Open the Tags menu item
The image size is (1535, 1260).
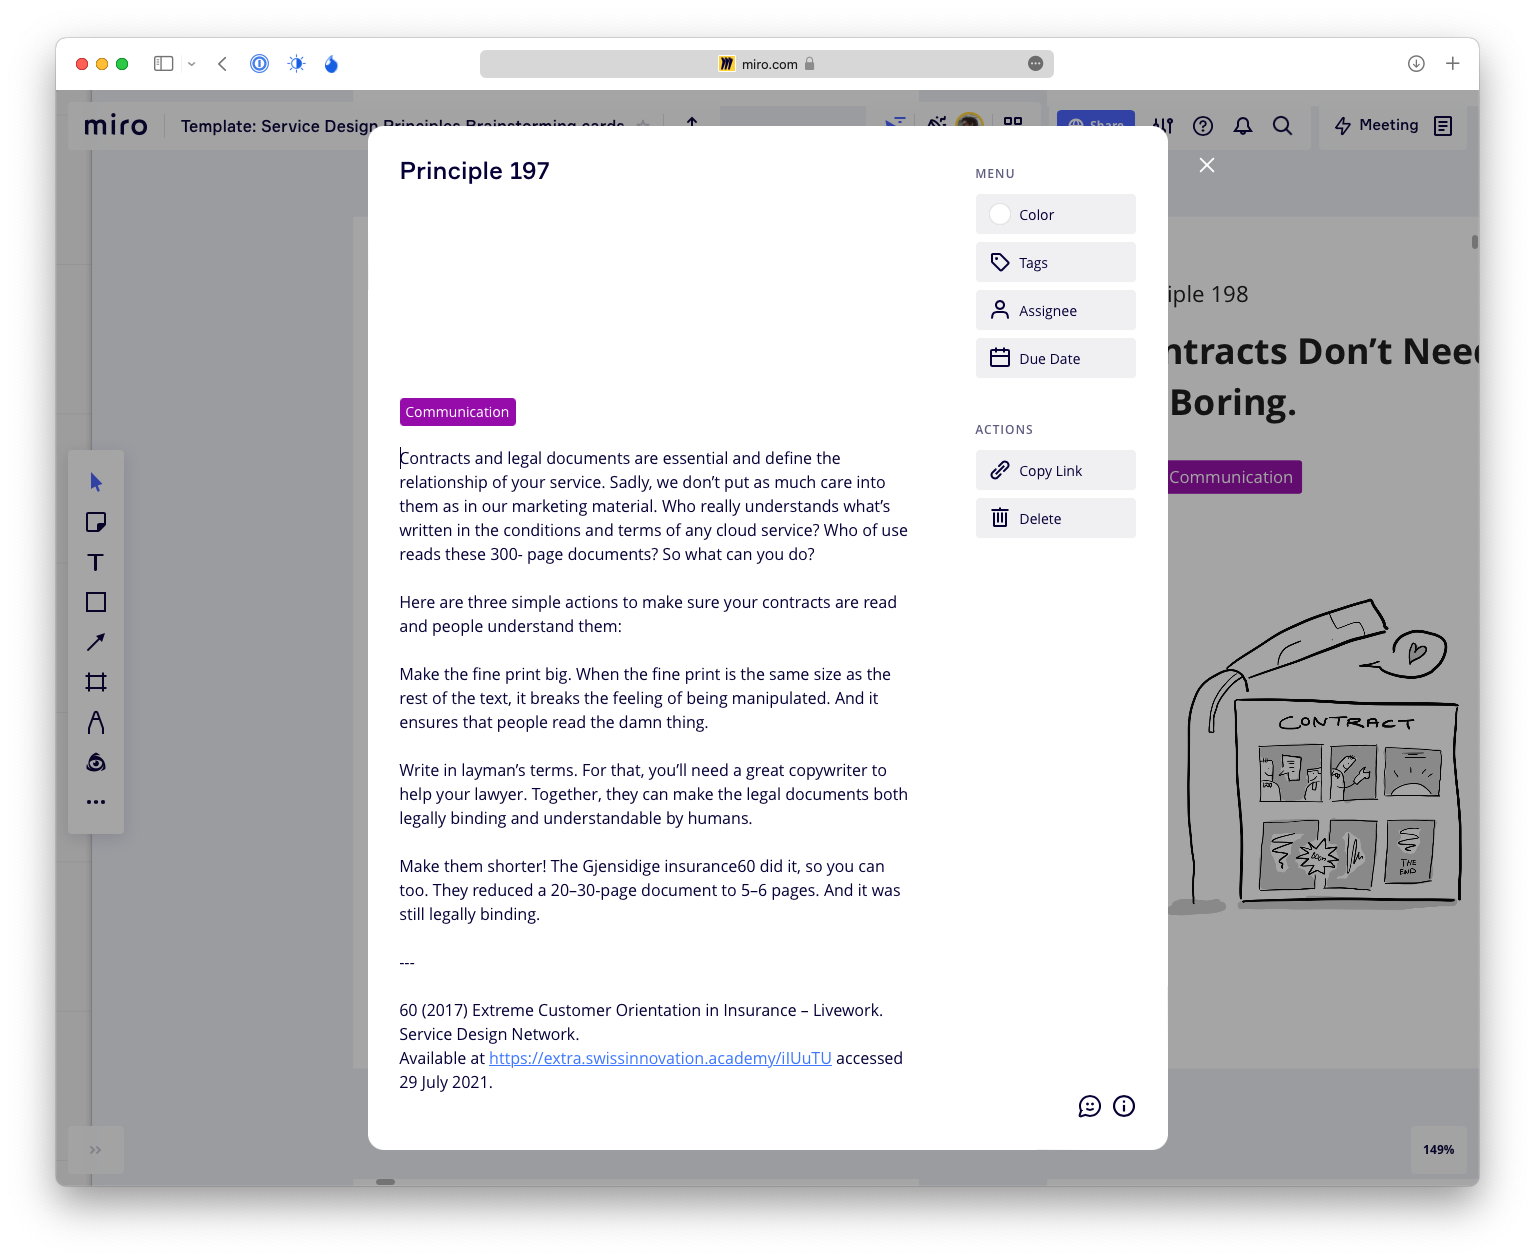tap(1055, 263)
